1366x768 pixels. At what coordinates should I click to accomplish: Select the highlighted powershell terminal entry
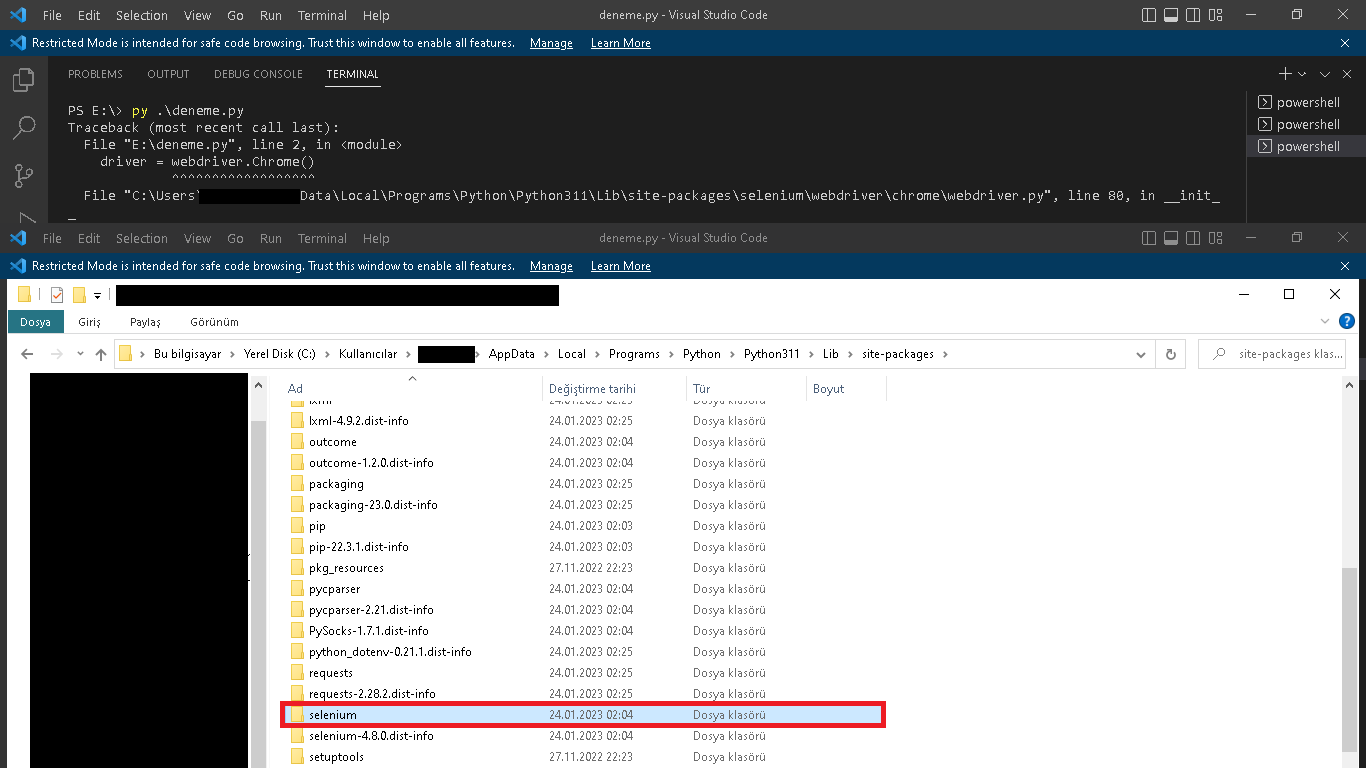[x=1306, y=146]
